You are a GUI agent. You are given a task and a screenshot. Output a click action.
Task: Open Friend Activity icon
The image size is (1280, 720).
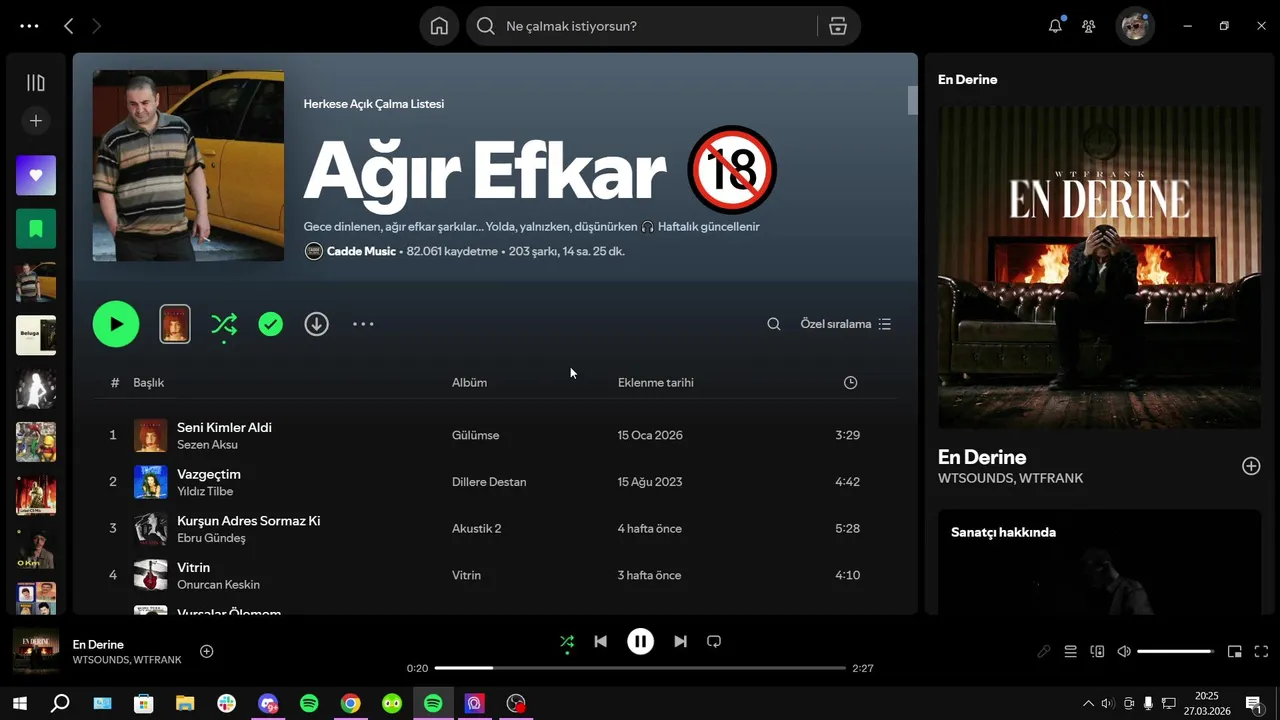tap(1089, 26)
